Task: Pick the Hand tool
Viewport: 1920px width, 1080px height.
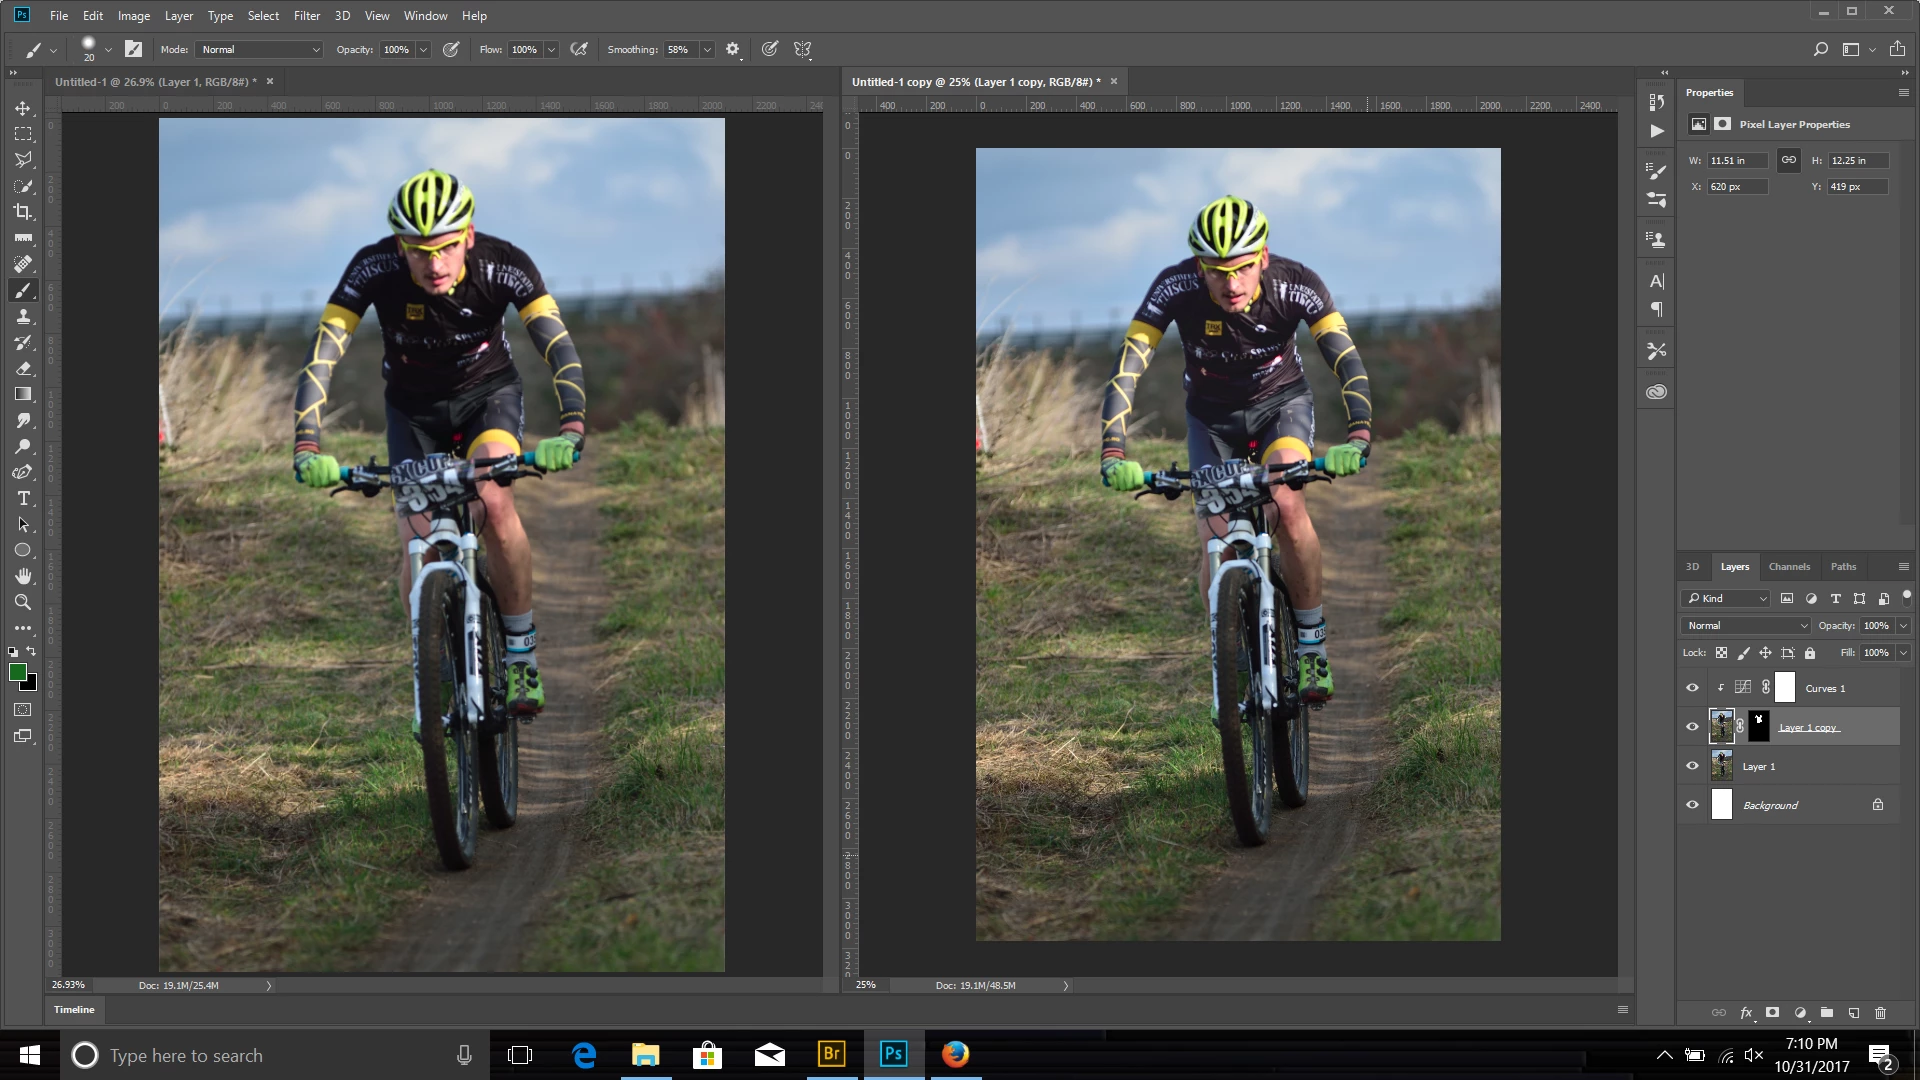Action: pyautogui.click(x=23, y=576)
